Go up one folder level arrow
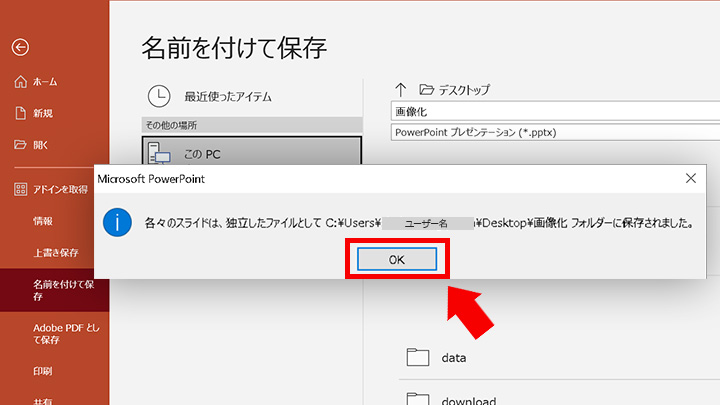The image size is (720, 405). pyautogui.click(x=400, y=90)
